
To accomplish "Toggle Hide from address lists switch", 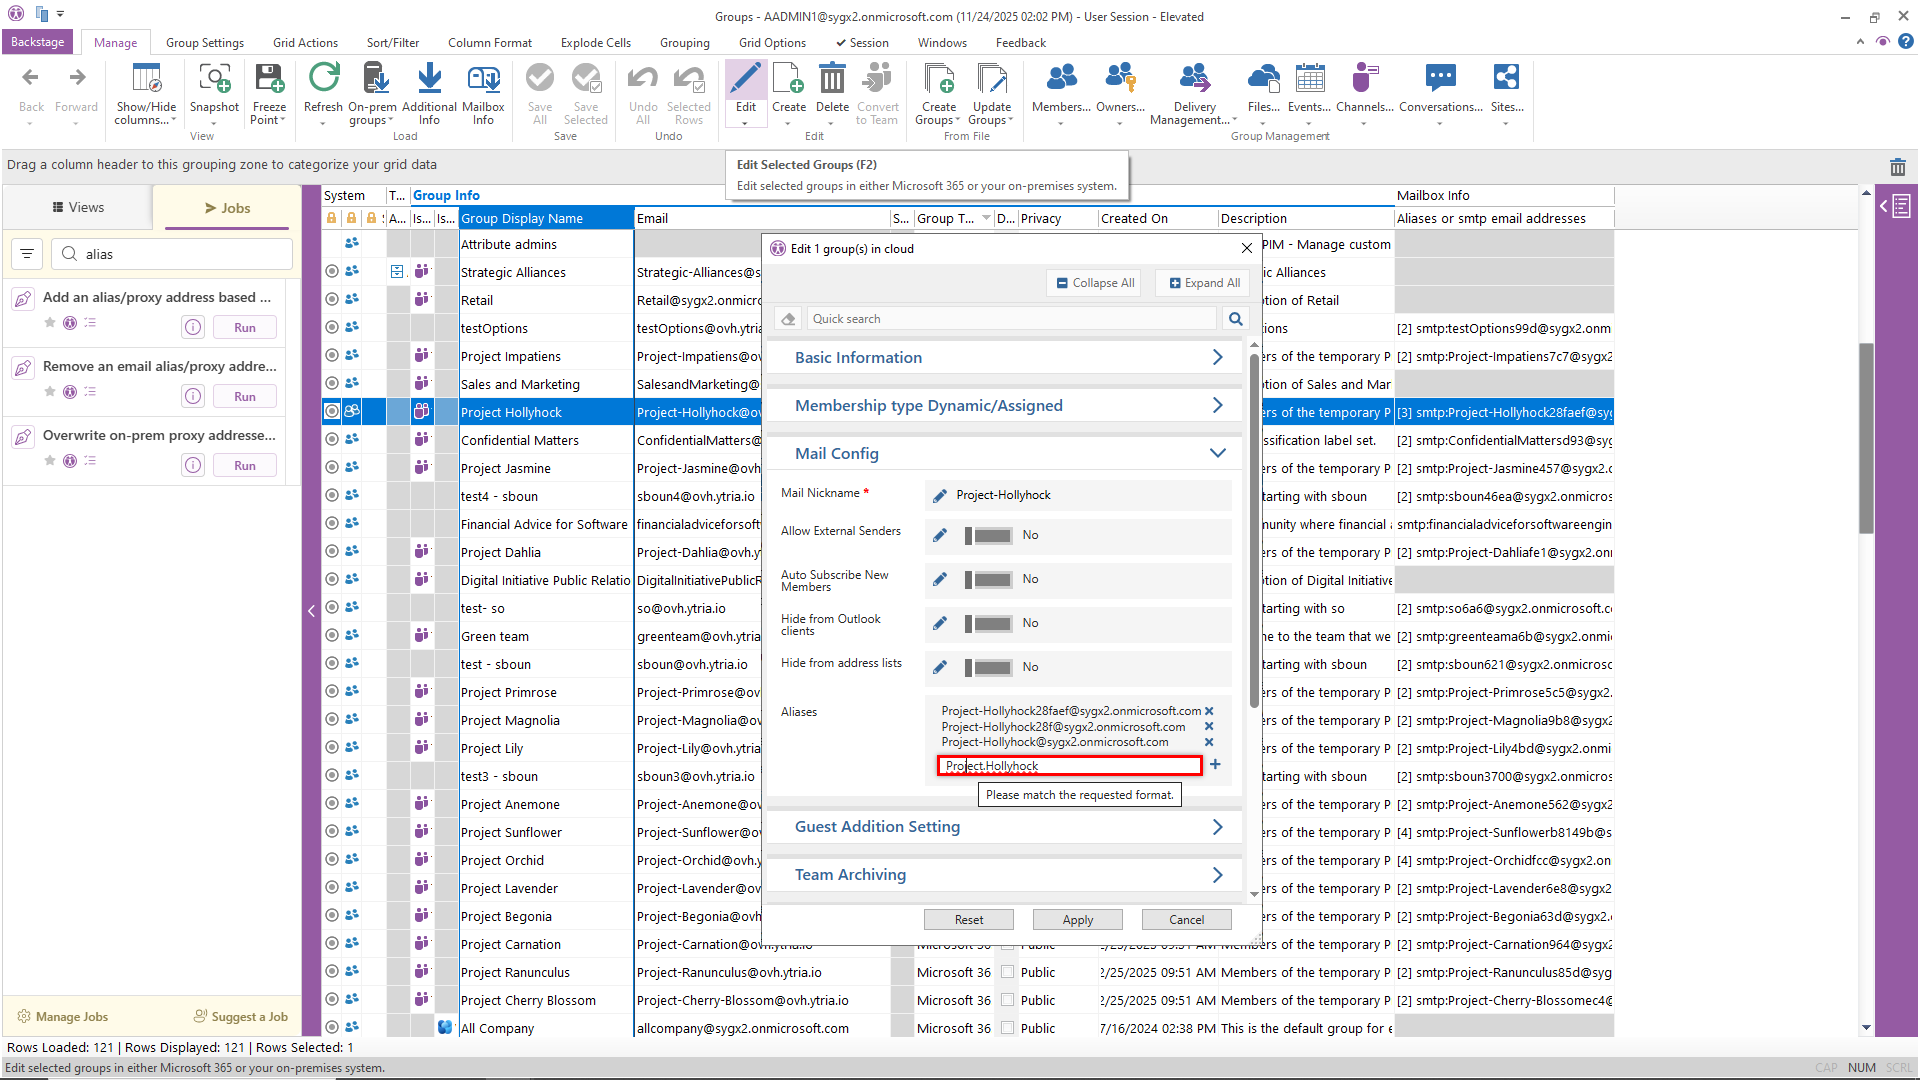I will tap(988, 668).
